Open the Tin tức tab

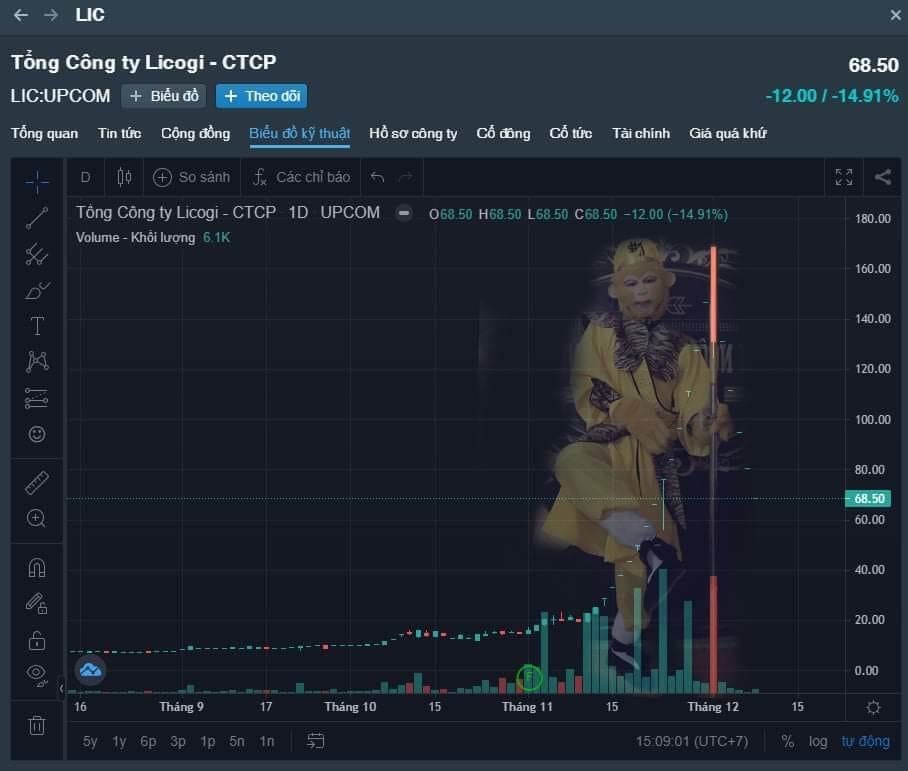pos(119,133)
